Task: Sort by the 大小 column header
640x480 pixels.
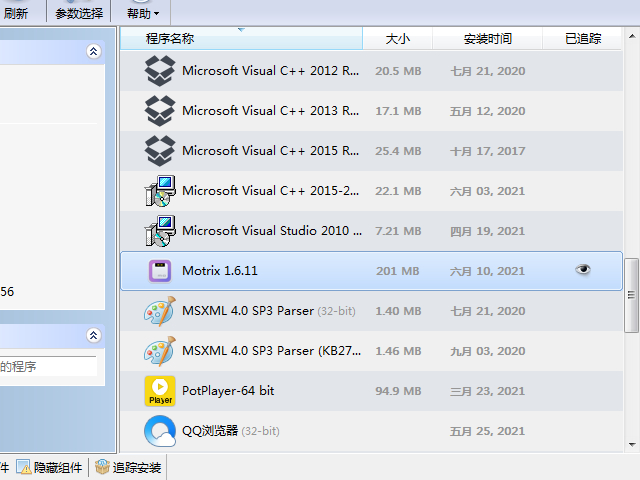Action: [398, 39]
